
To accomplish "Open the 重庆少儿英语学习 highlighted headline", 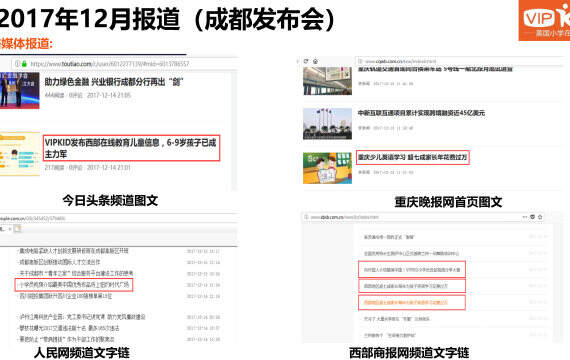I will [413, 157].
